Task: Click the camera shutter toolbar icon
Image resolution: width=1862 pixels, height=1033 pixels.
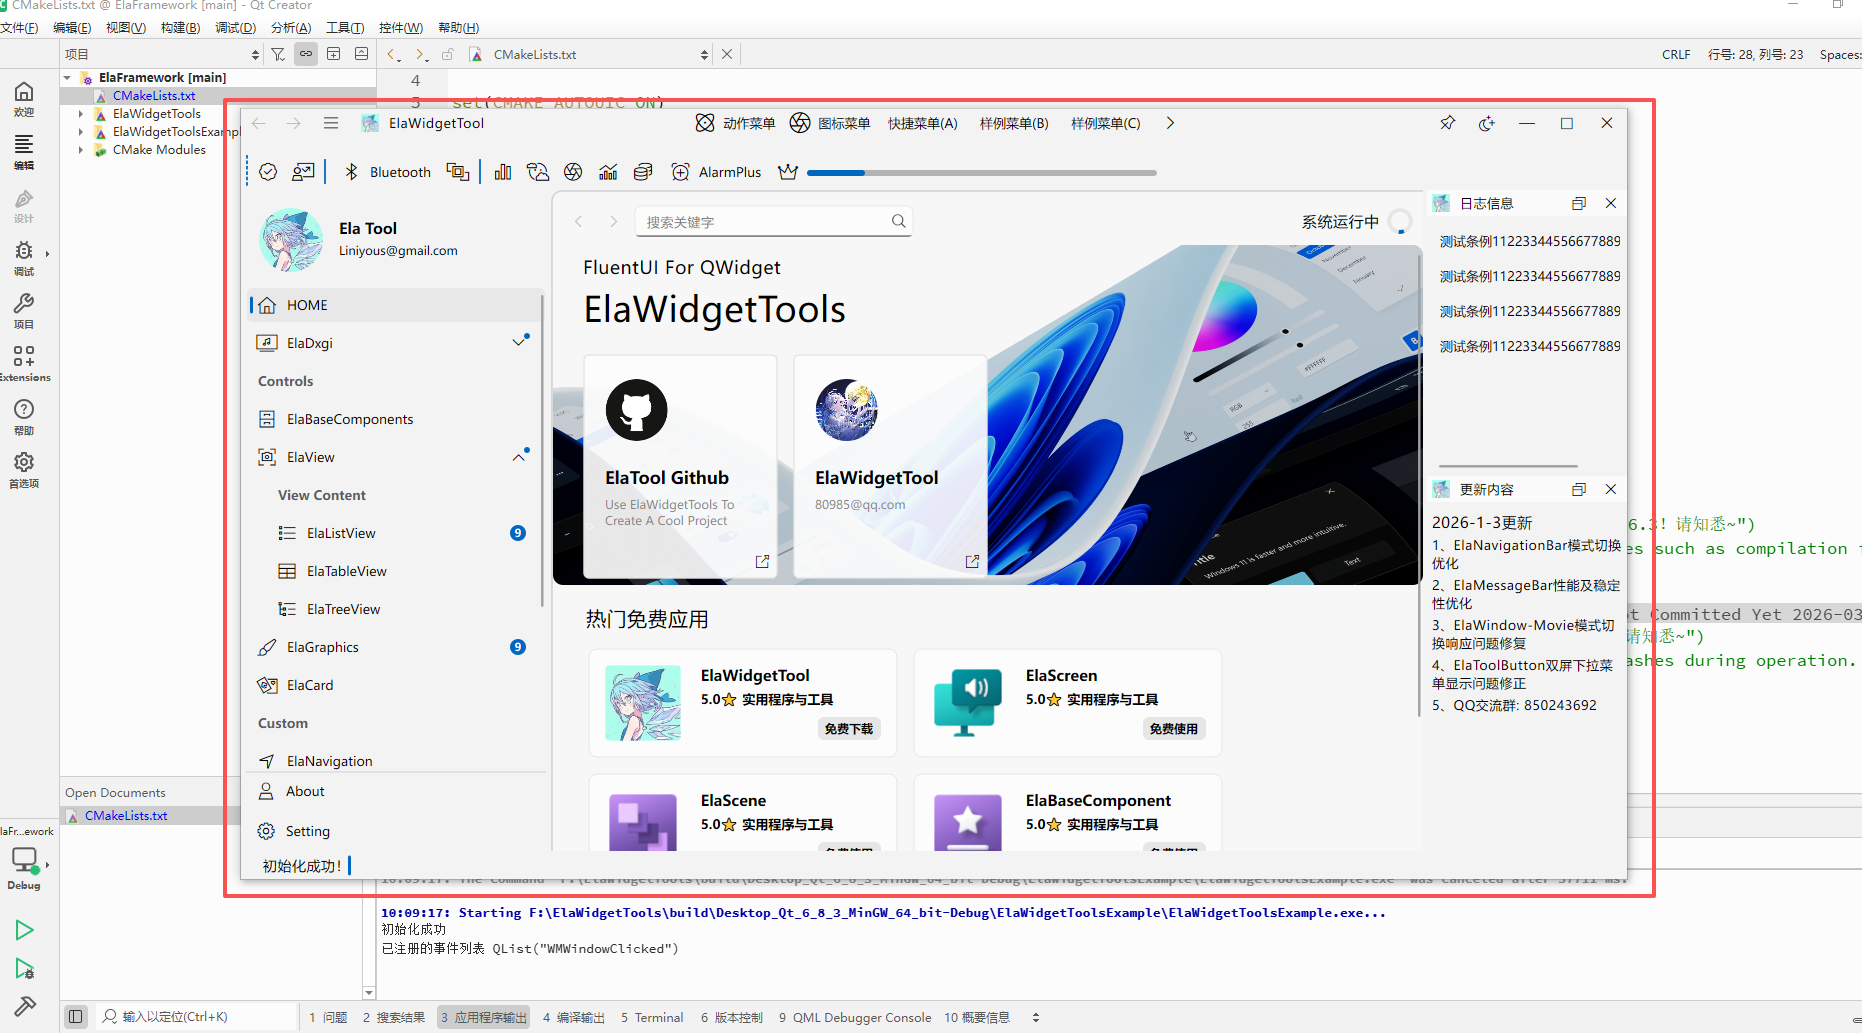Action: click(x=573, y=172)
